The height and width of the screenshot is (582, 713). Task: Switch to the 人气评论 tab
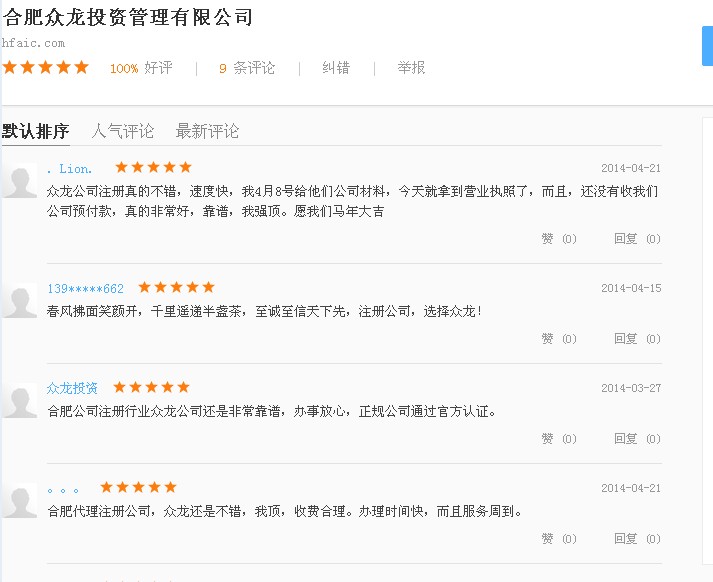[x=123, y=131]
